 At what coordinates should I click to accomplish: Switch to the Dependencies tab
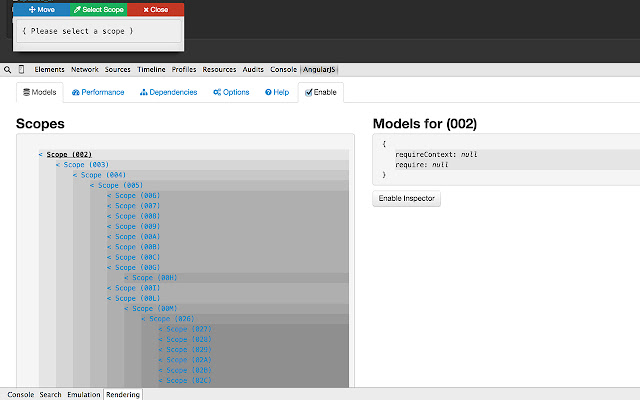pos(169,92)
